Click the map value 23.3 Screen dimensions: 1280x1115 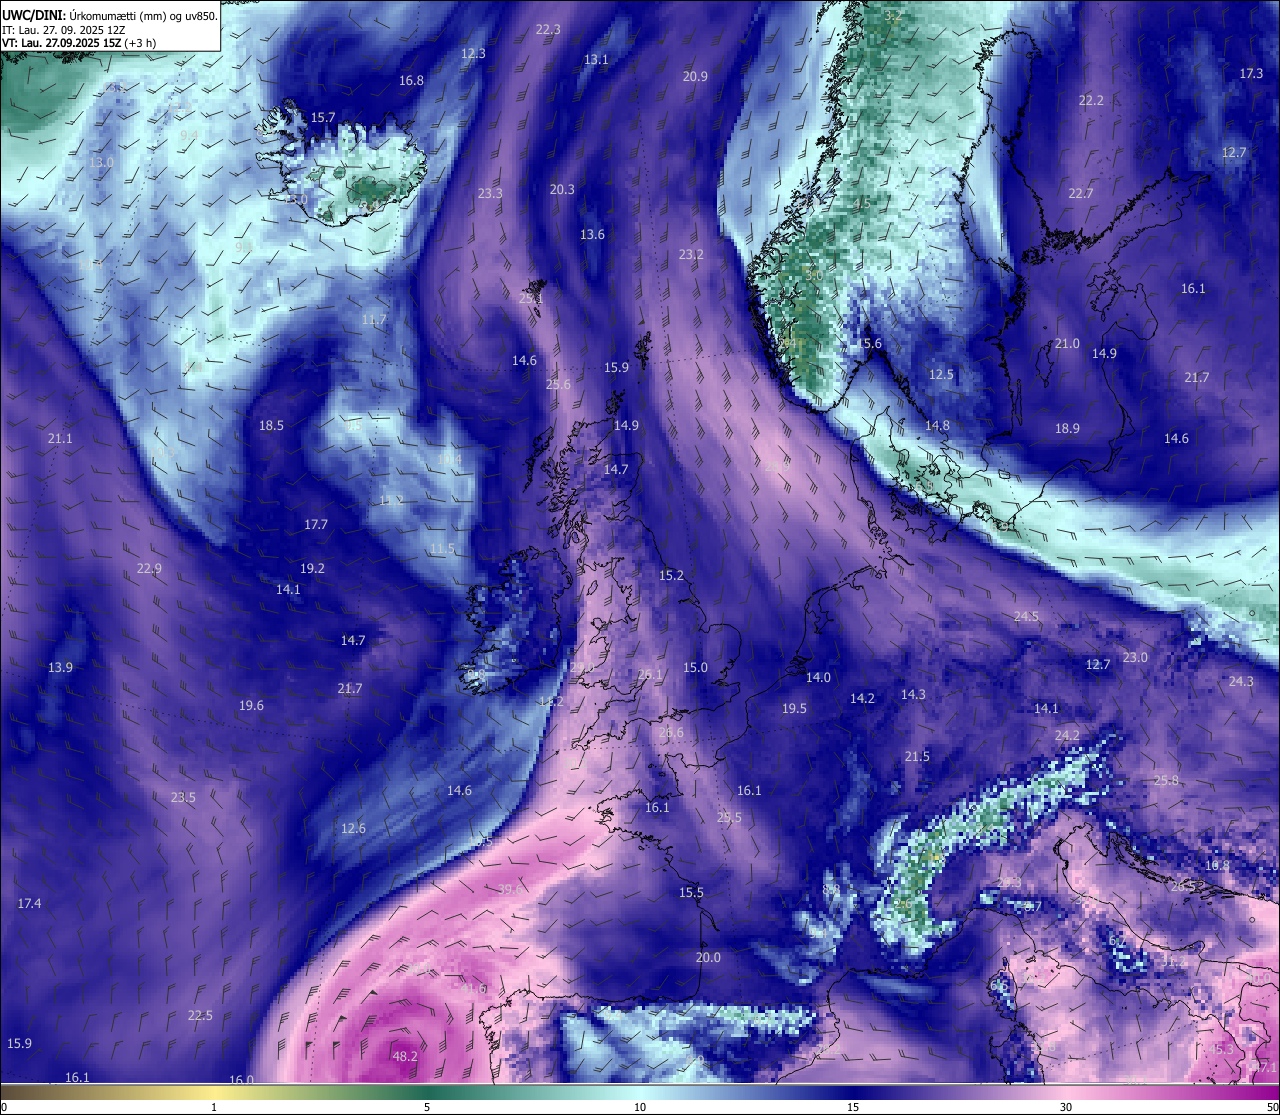pyautogui.click(x=490, y=194)
